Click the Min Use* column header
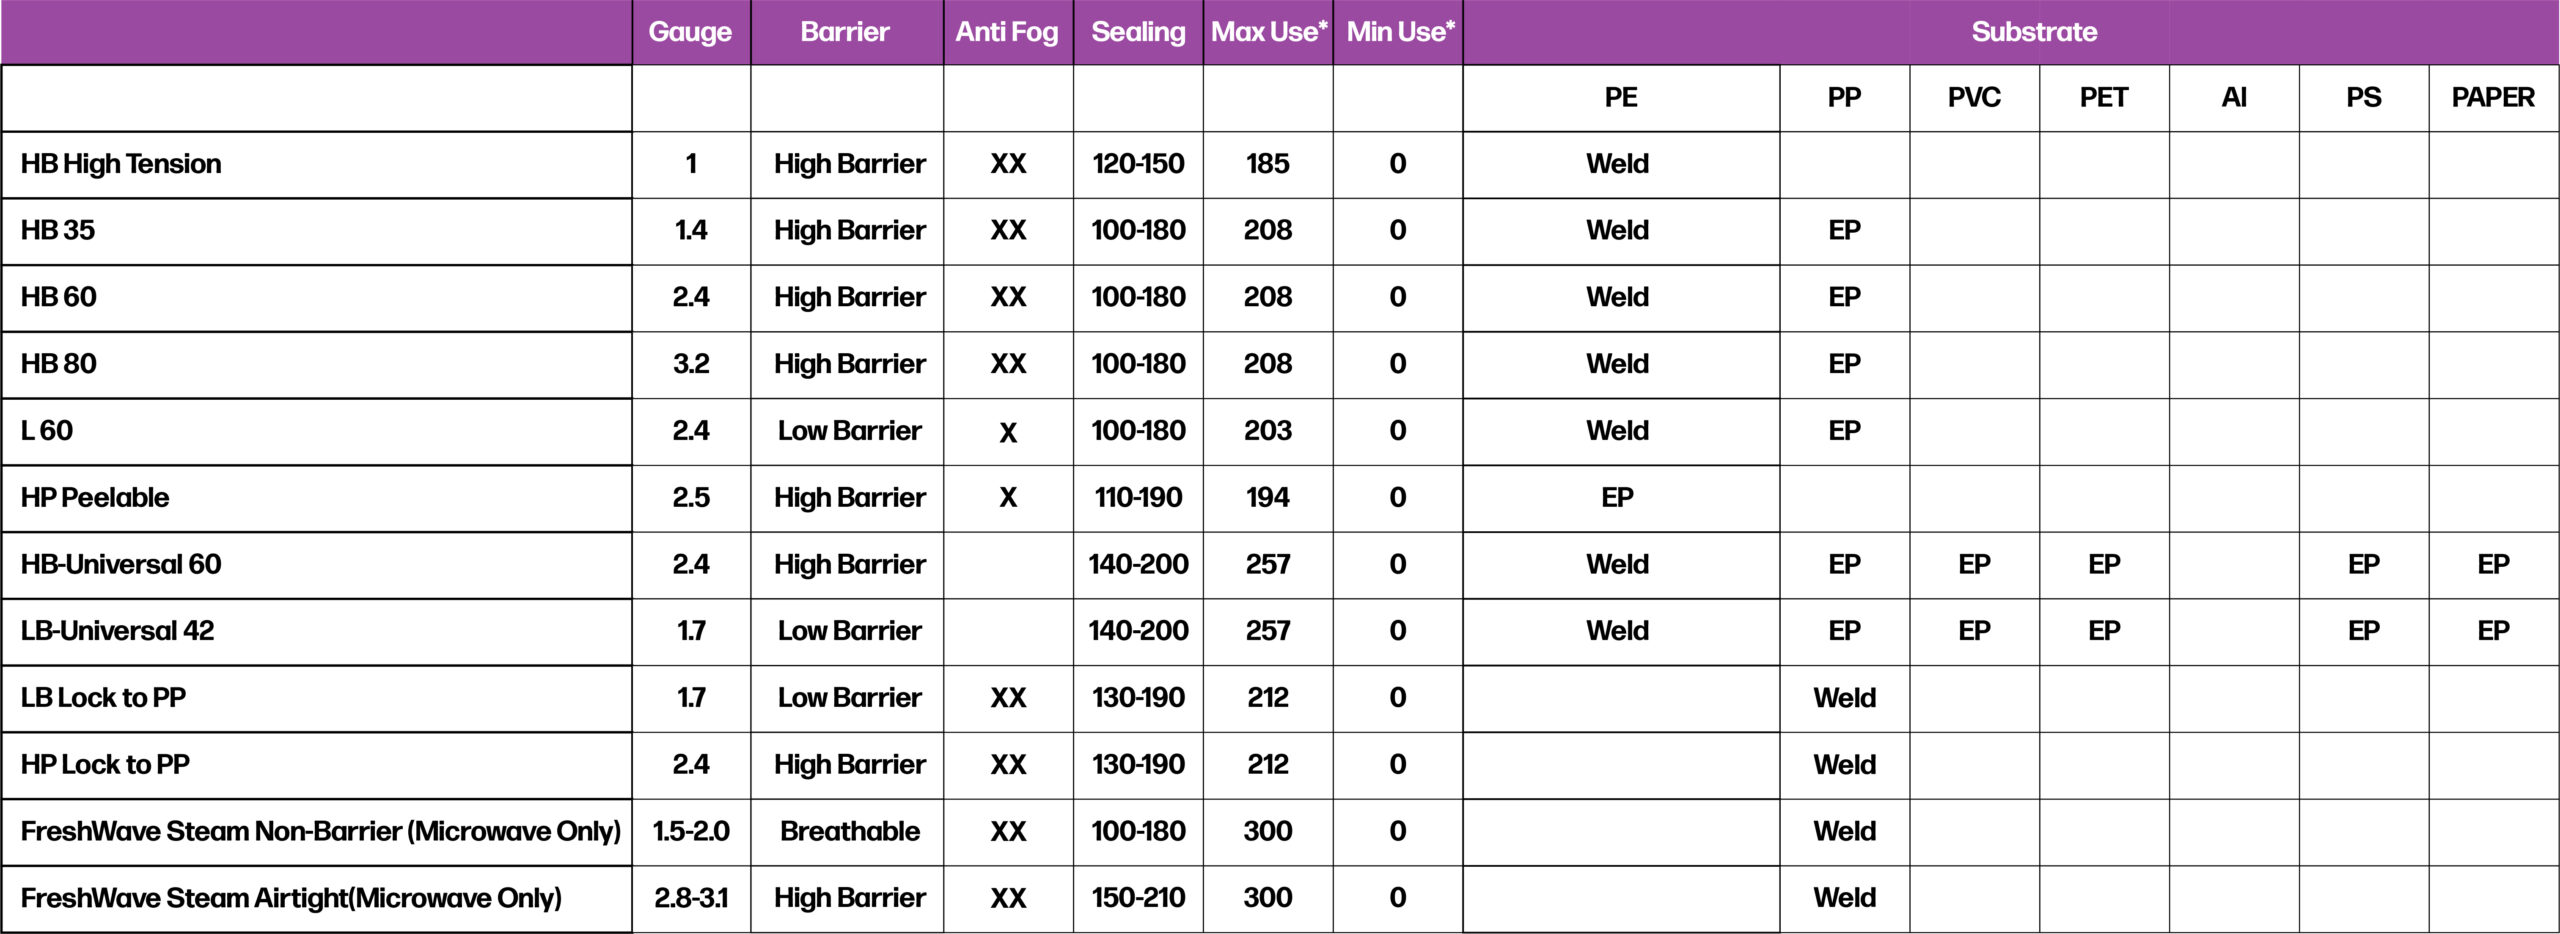The width and height of the screenshot is (2560, 934). pos(1399,32)
